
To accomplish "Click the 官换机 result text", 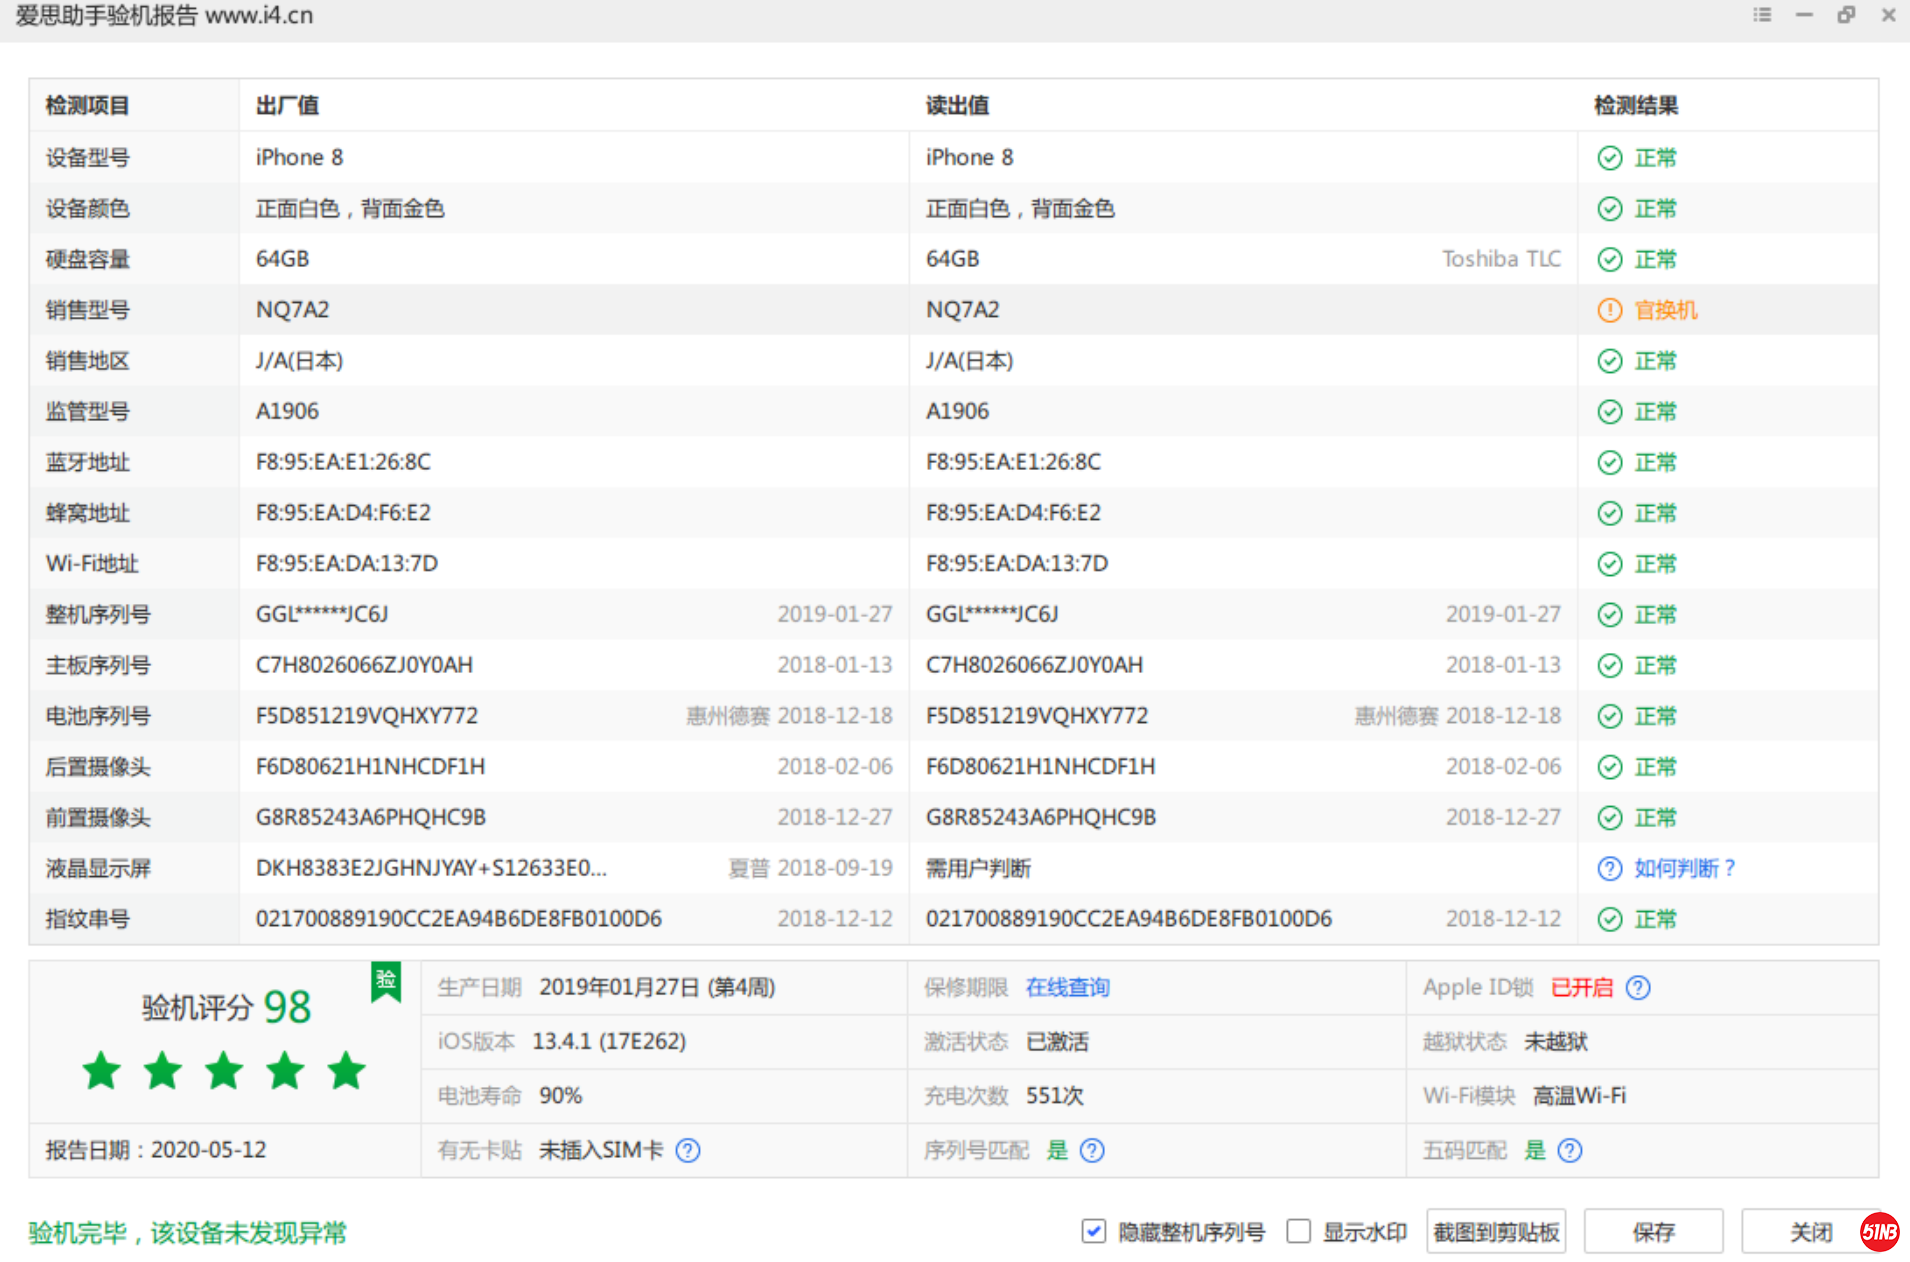I will pos(1665,311).
